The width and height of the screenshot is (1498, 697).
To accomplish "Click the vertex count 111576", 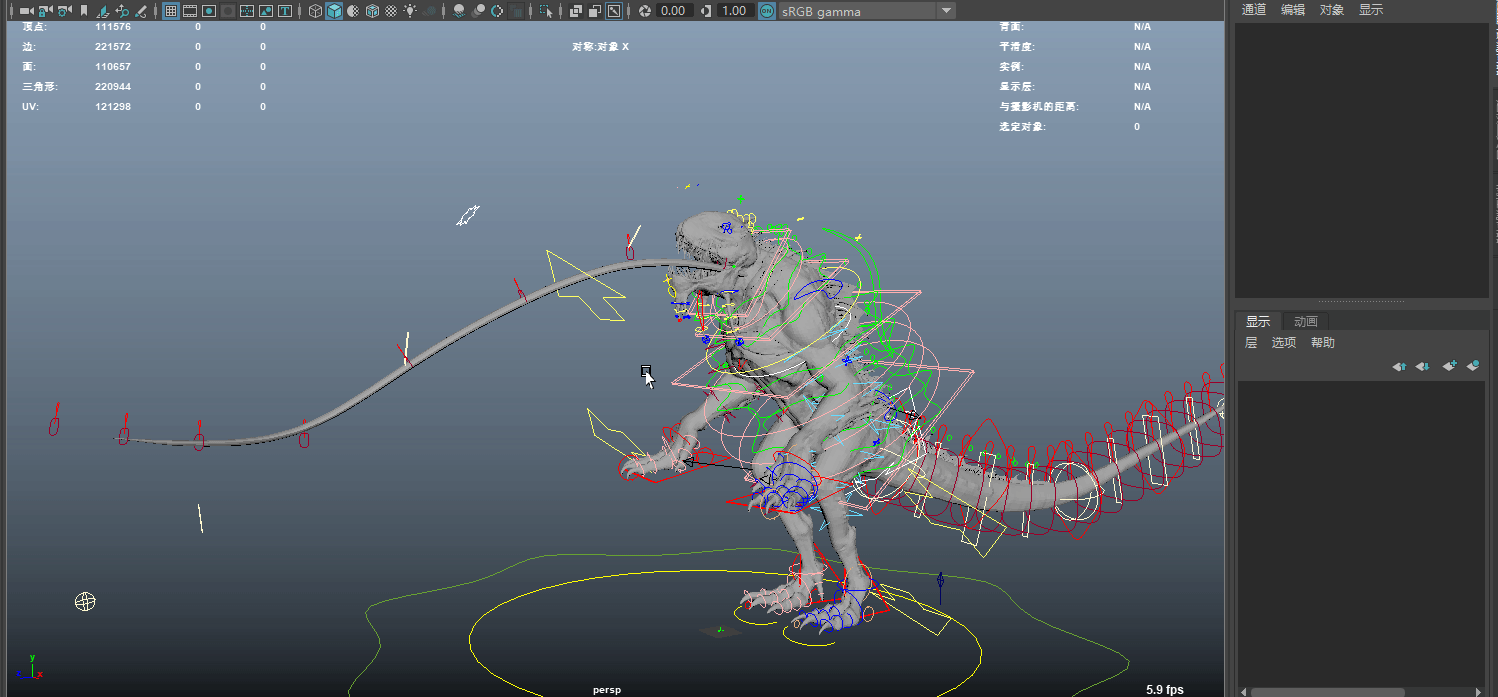I will point(113,27).
